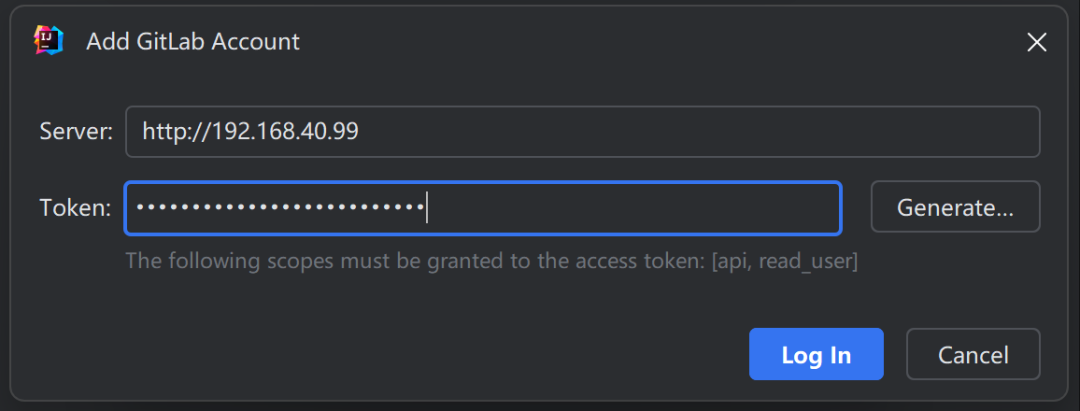Click the http://192.168.40.99 server address text
Viewport: 1080px width, 411px height.
(x=250, y=131)
